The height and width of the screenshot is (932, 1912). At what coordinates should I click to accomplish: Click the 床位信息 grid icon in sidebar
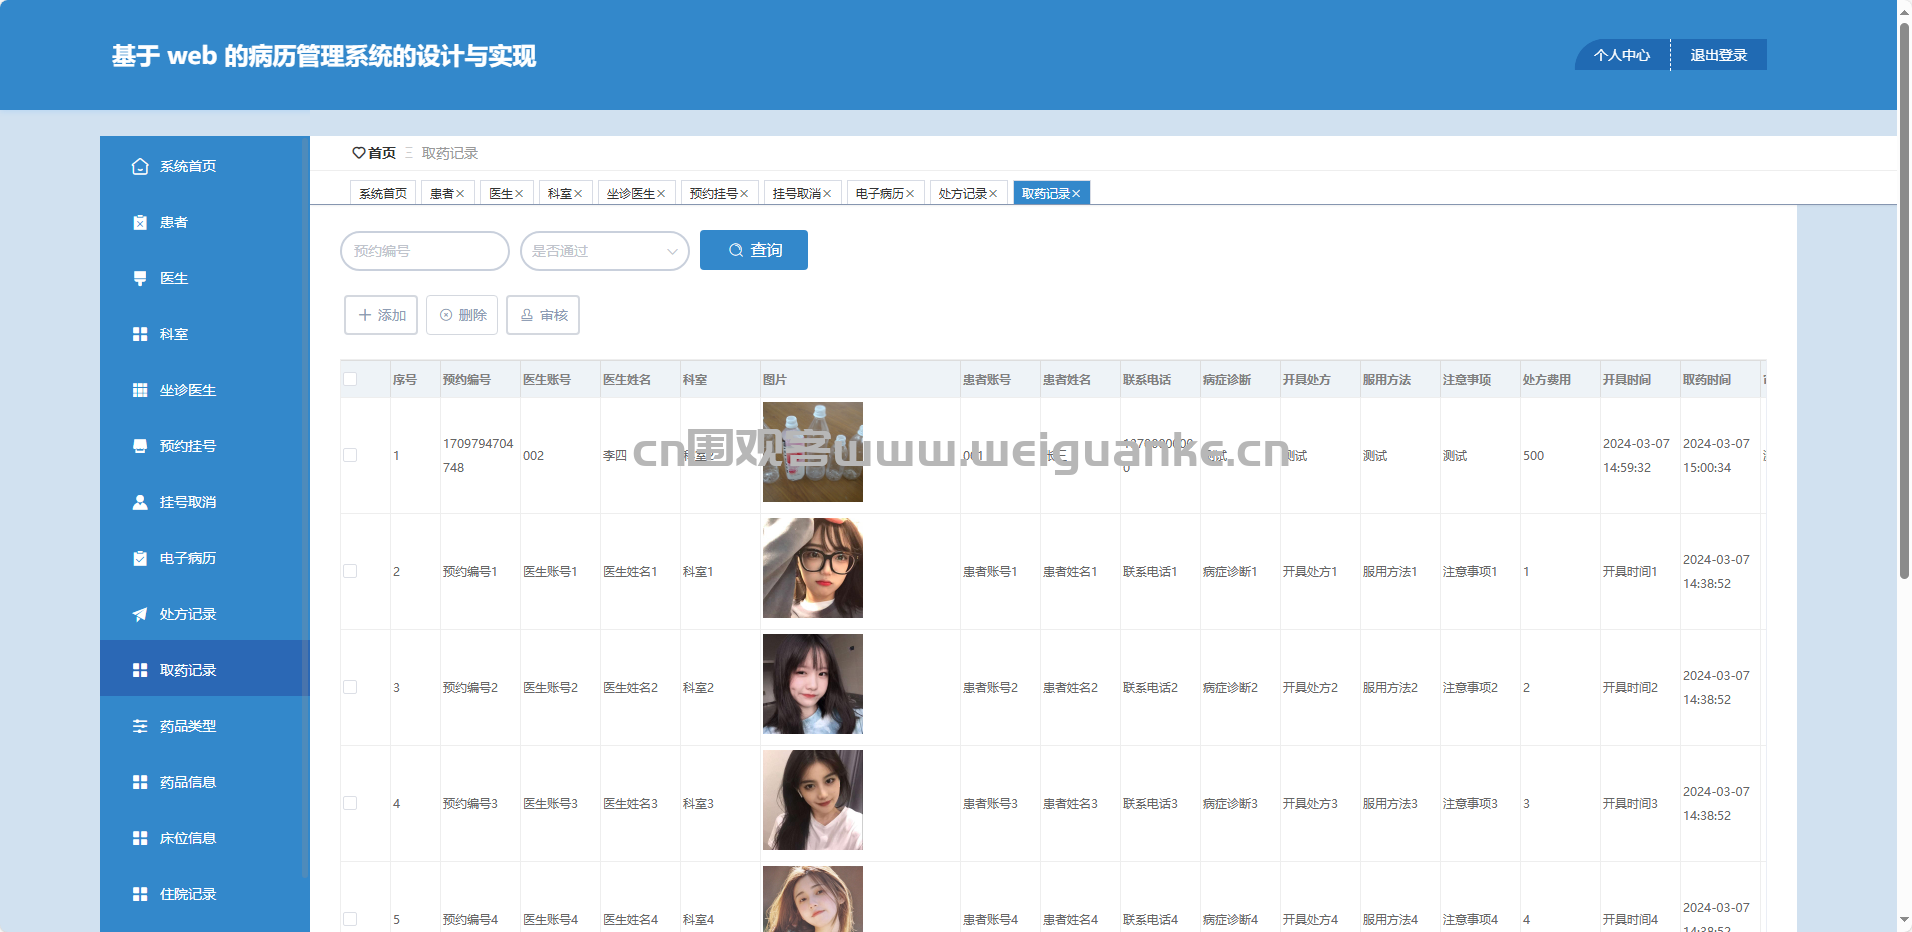[140, 838]
